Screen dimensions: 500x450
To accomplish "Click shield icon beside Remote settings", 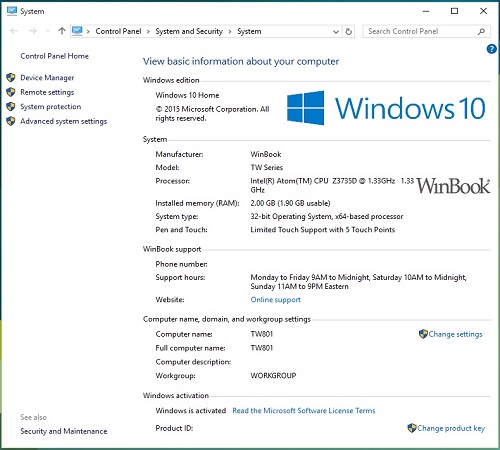I will click(x=11, y=92).
